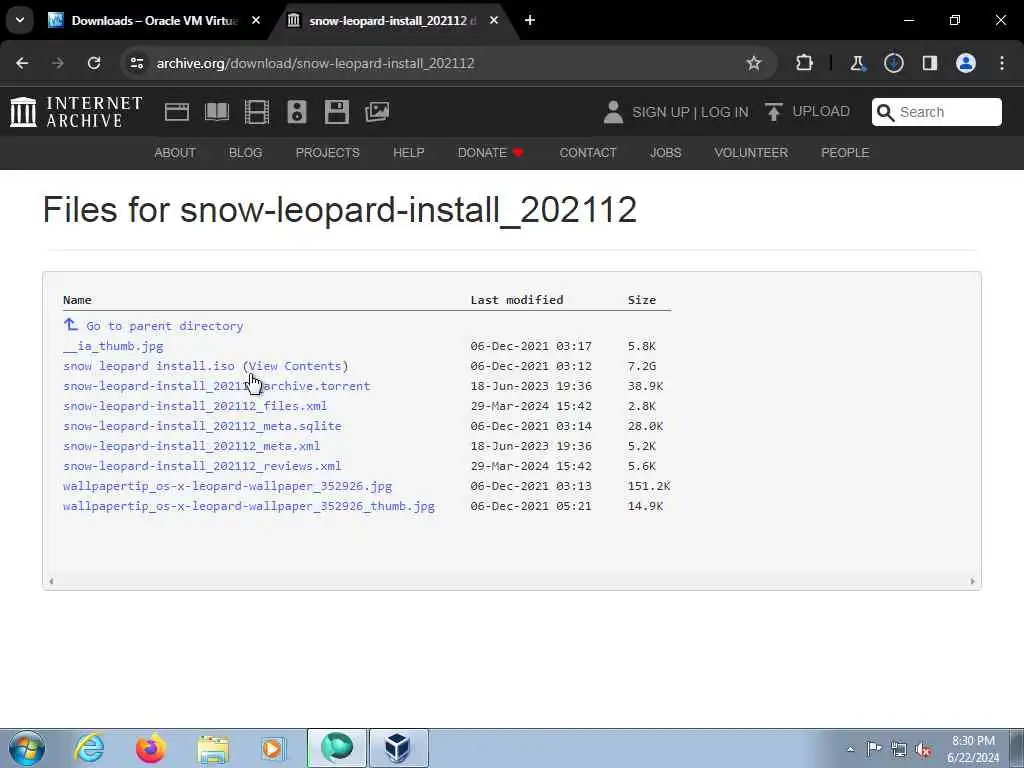This screenshot has width=1024, height=768.
Task: Launch Internet Explorer from the taskbar
Action: pyautogui.click(x=89, y=748)
